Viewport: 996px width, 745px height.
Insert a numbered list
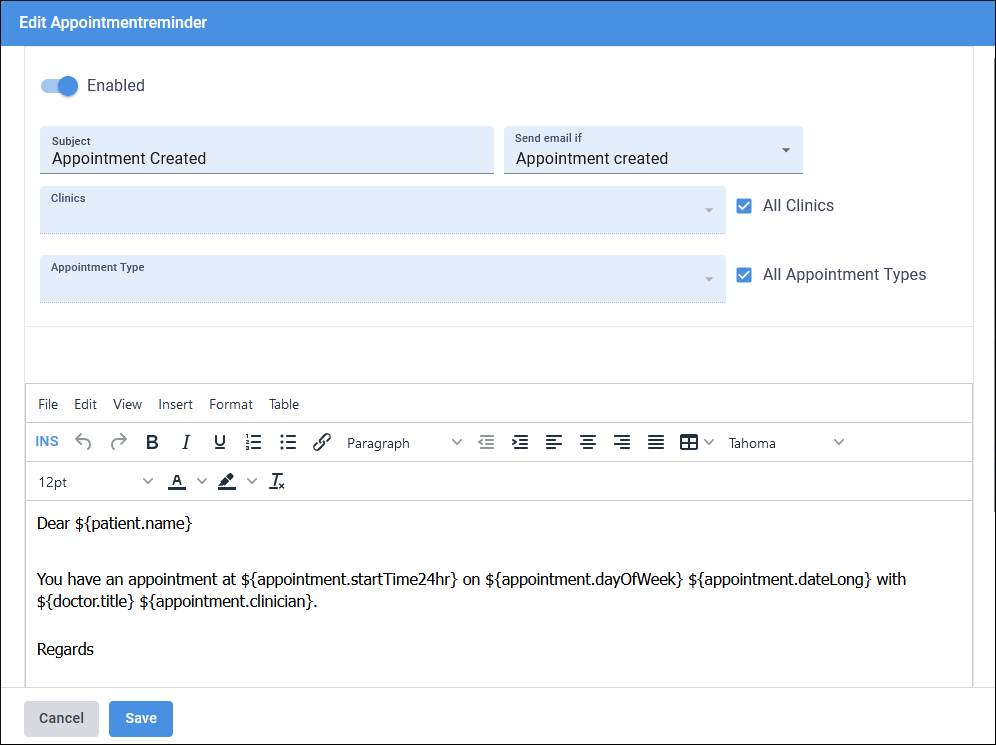pyautogui.click(x=253, y=442)
